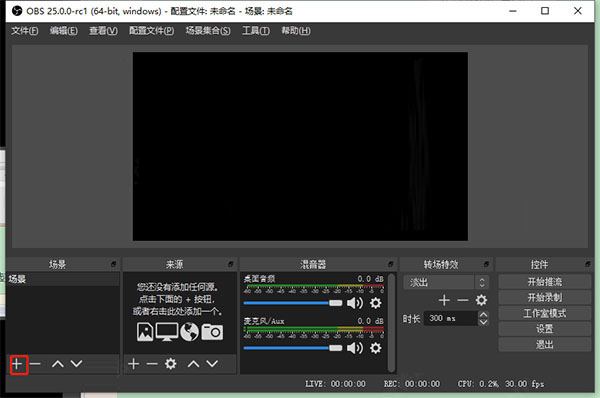Move the scene up in the Scenes panel
This screenshot has height=398, width=600.
point(58,364)
